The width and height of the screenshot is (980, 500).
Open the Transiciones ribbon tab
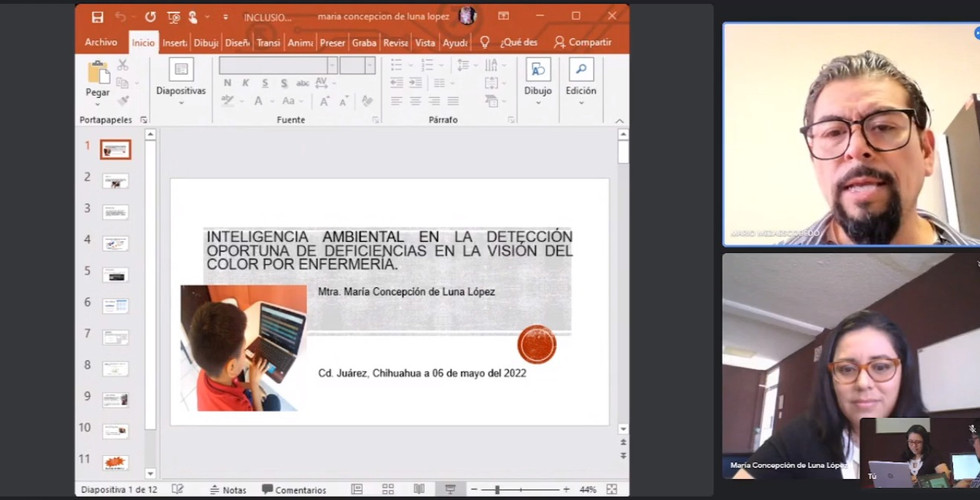pyautogui.click(x=268, y=42)
